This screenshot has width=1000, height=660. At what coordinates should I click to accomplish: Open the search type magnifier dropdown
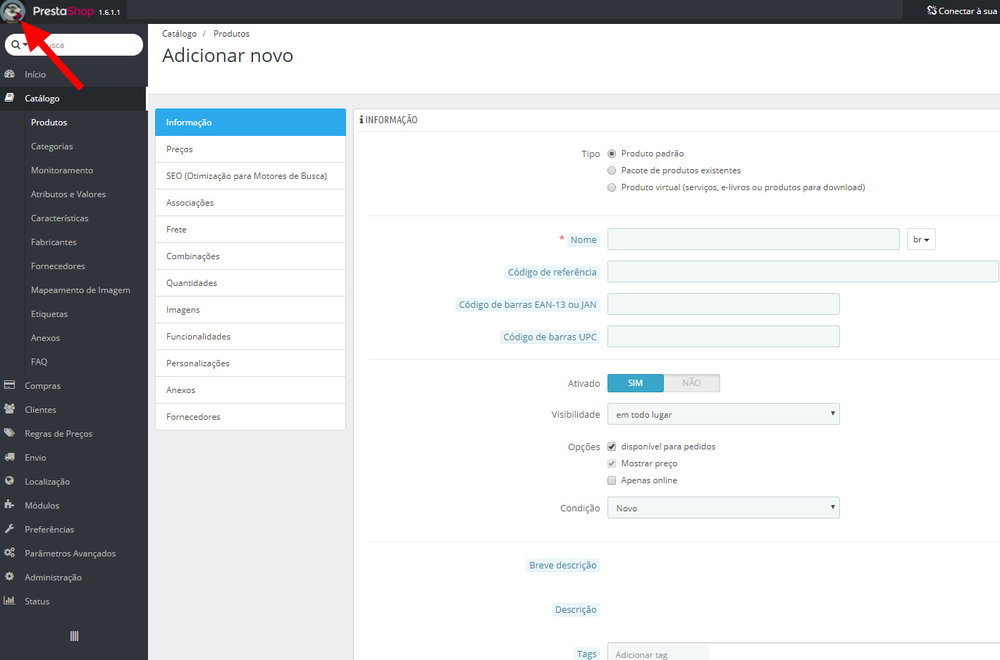coord(19,45)
